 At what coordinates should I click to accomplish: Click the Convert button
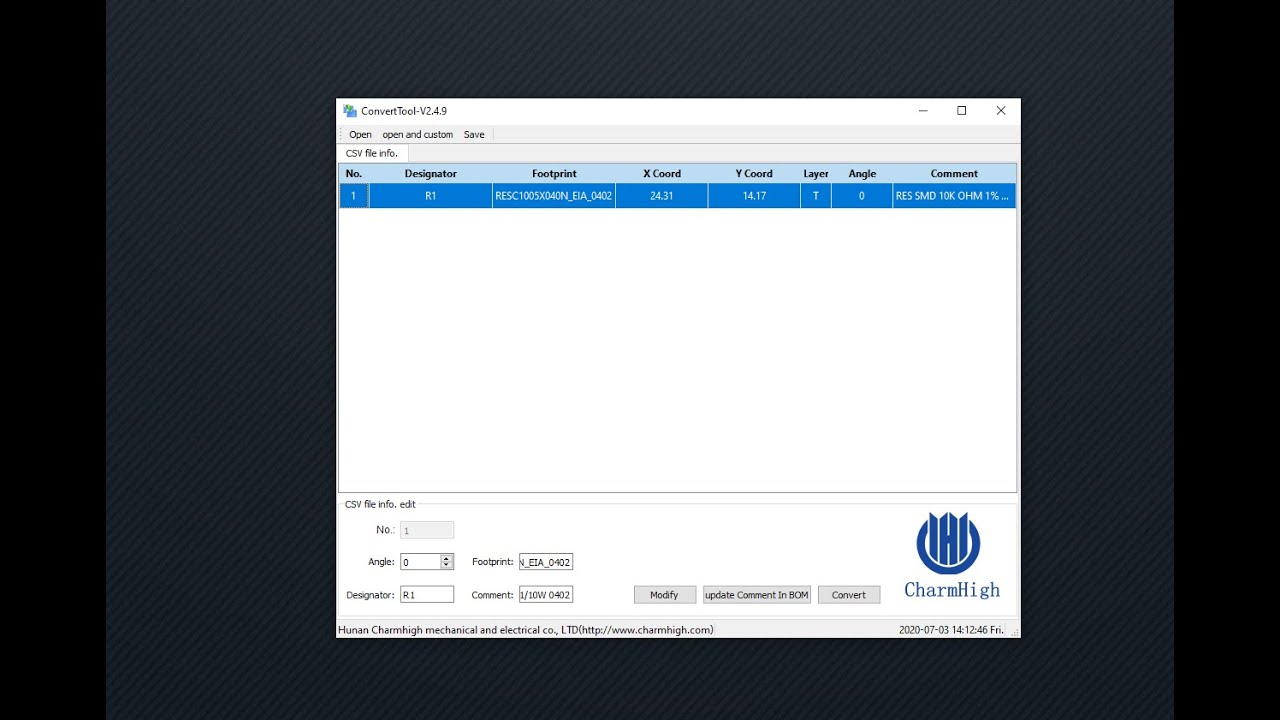click(849, 595)
